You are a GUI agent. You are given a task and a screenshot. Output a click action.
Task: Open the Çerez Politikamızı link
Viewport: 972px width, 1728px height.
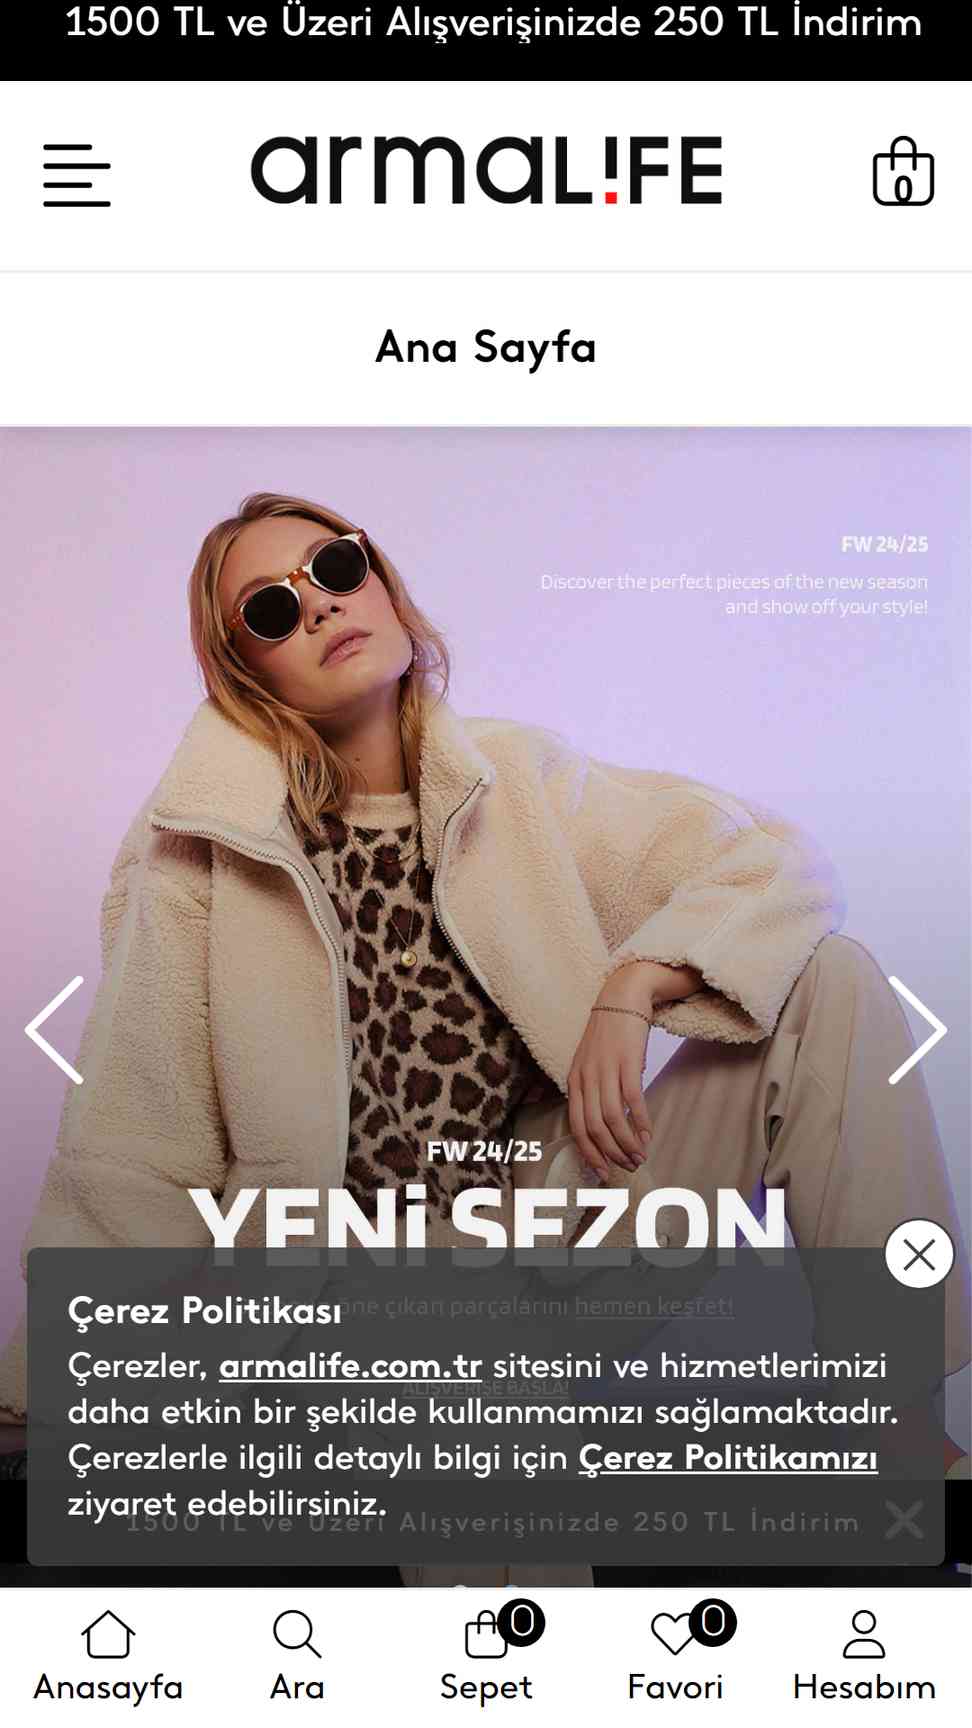point(728,1458)
